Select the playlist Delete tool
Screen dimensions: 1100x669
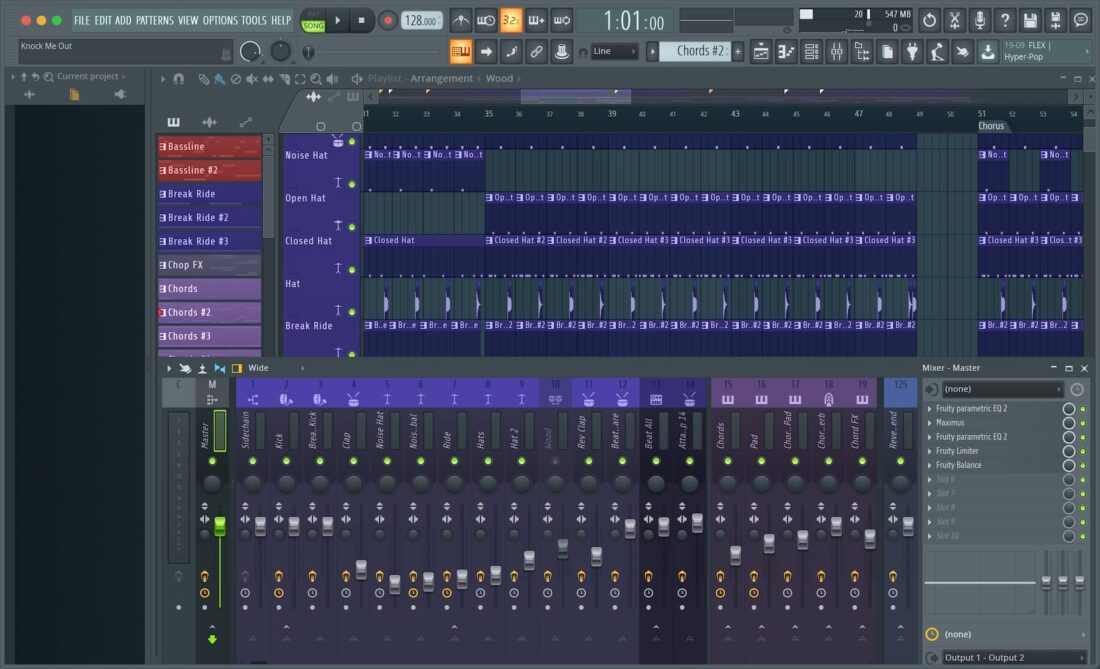[x=236, y=79]
